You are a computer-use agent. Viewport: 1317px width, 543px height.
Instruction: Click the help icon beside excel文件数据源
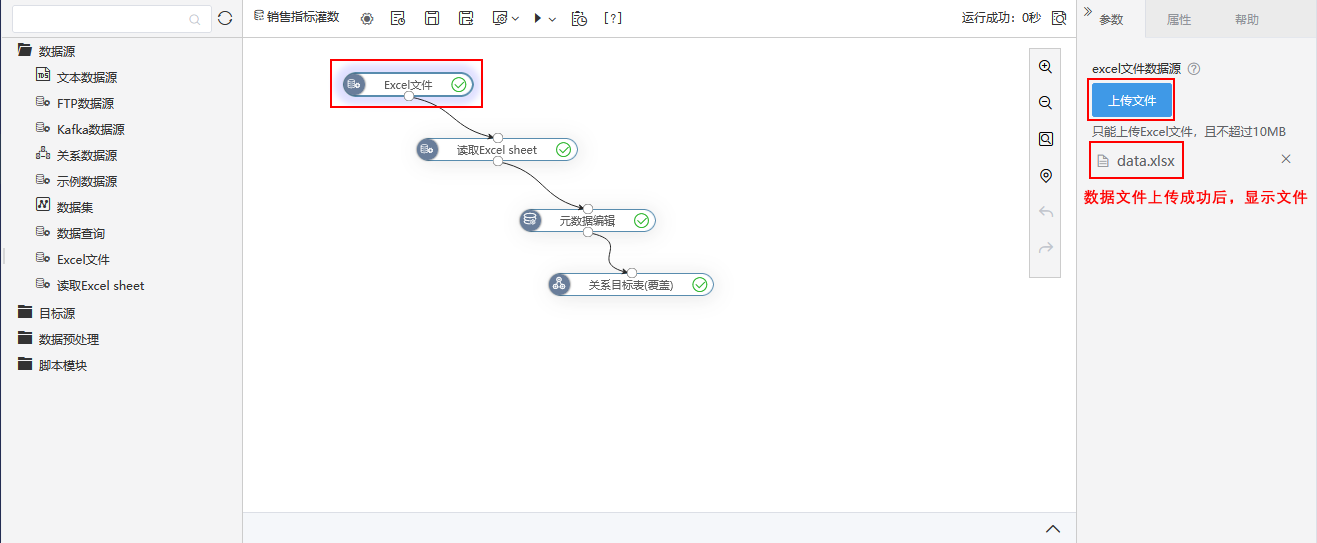(x=1194, y=69)
